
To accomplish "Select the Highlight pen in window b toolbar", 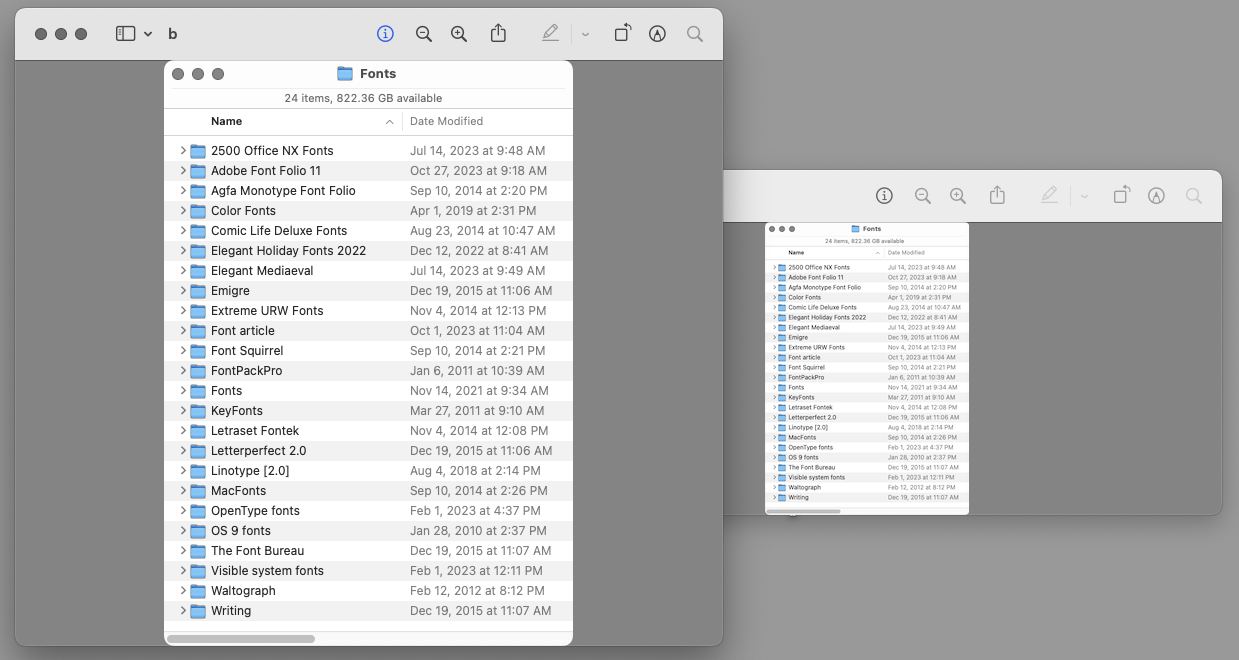I will [550, 34].
